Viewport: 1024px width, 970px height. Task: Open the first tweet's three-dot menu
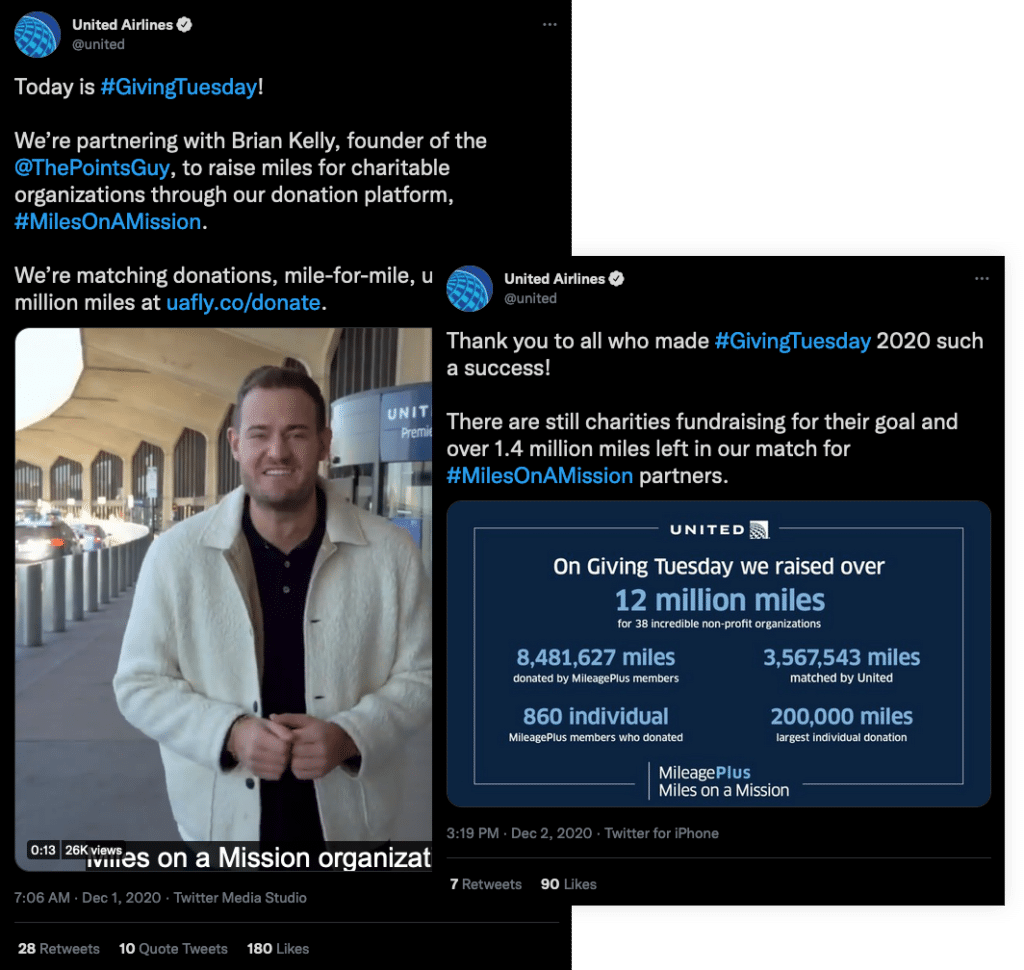tap(549, 25)
